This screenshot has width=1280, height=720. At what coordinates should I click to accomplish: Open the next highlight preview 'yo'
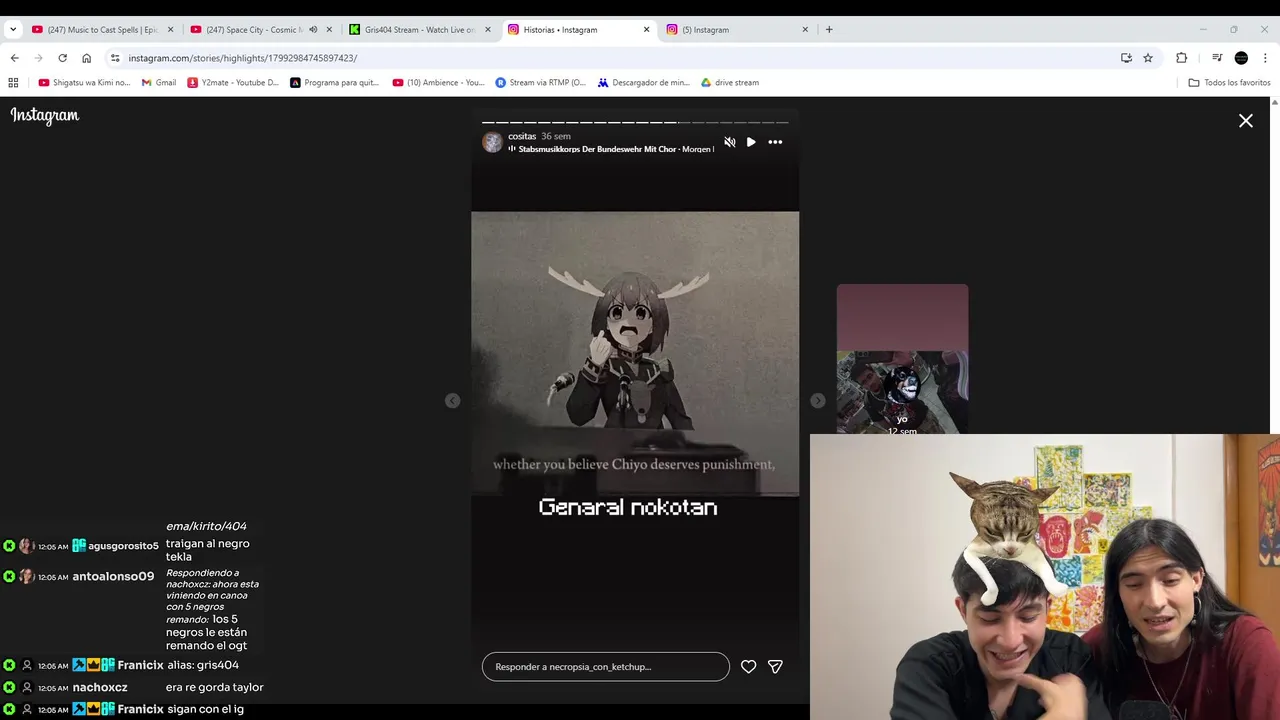pyautogui.click(x=902, y=359)
